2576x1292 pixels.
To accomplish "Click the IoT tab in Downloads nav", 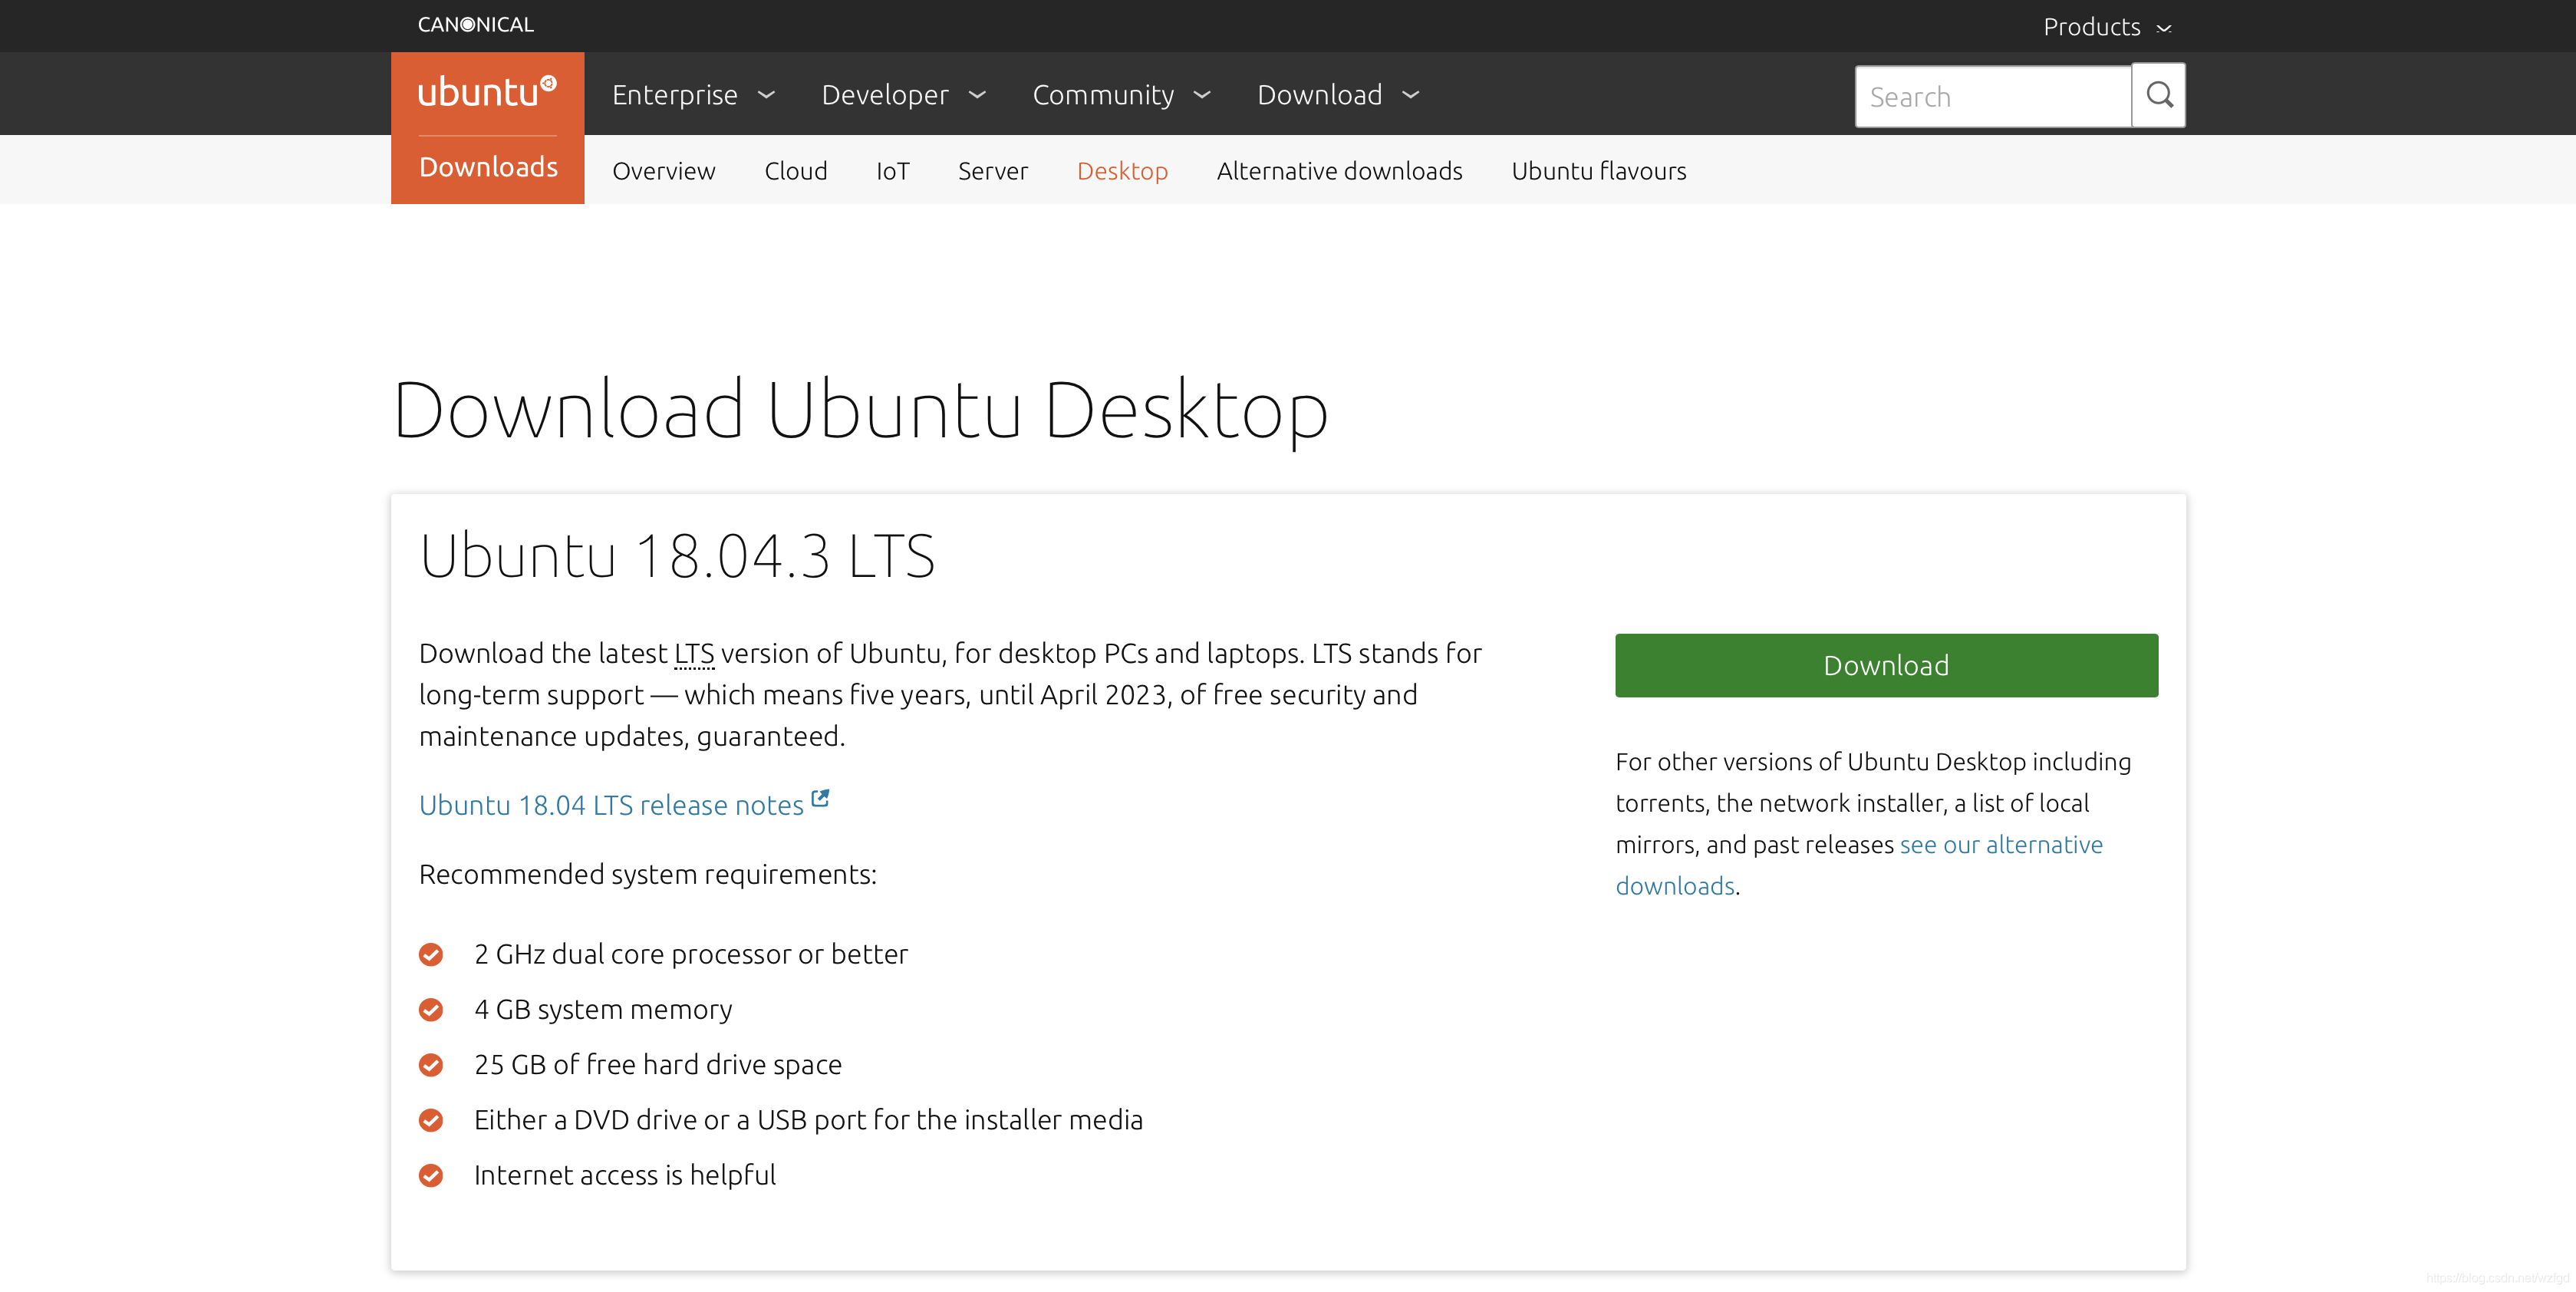I will (x=891, y=170).
